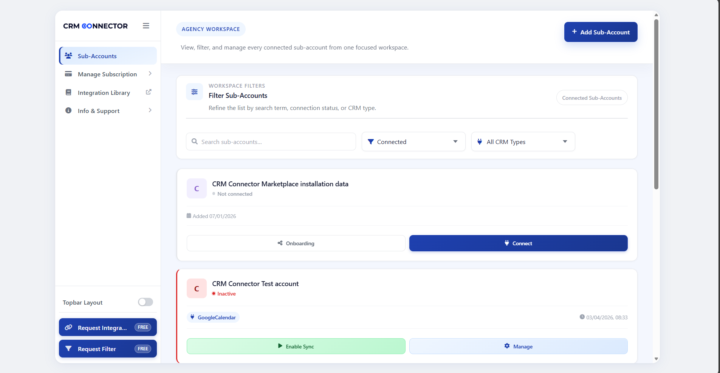This screenshot has width=720, height=373.
Task: Click the FREE badge on Request Filter
Action: coord(143,349)
